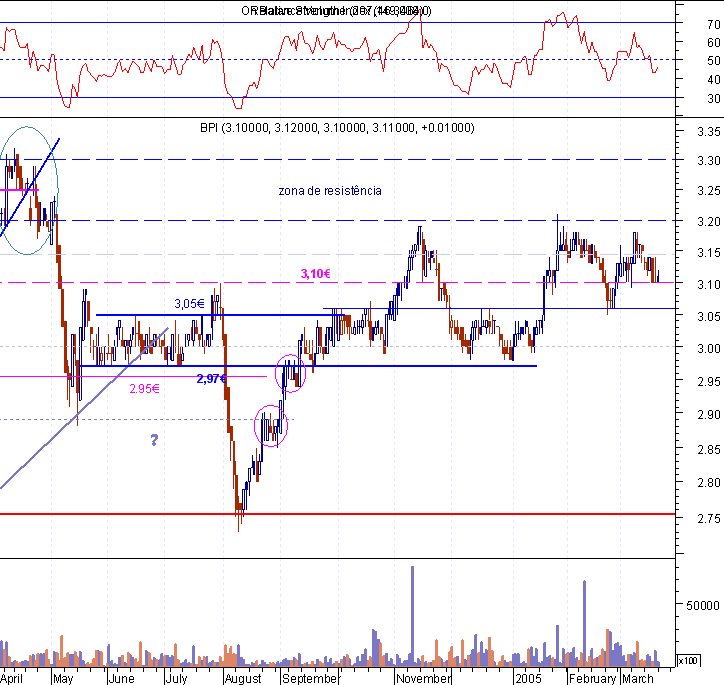Select the 3.20 price axis value

coord(709,222)
